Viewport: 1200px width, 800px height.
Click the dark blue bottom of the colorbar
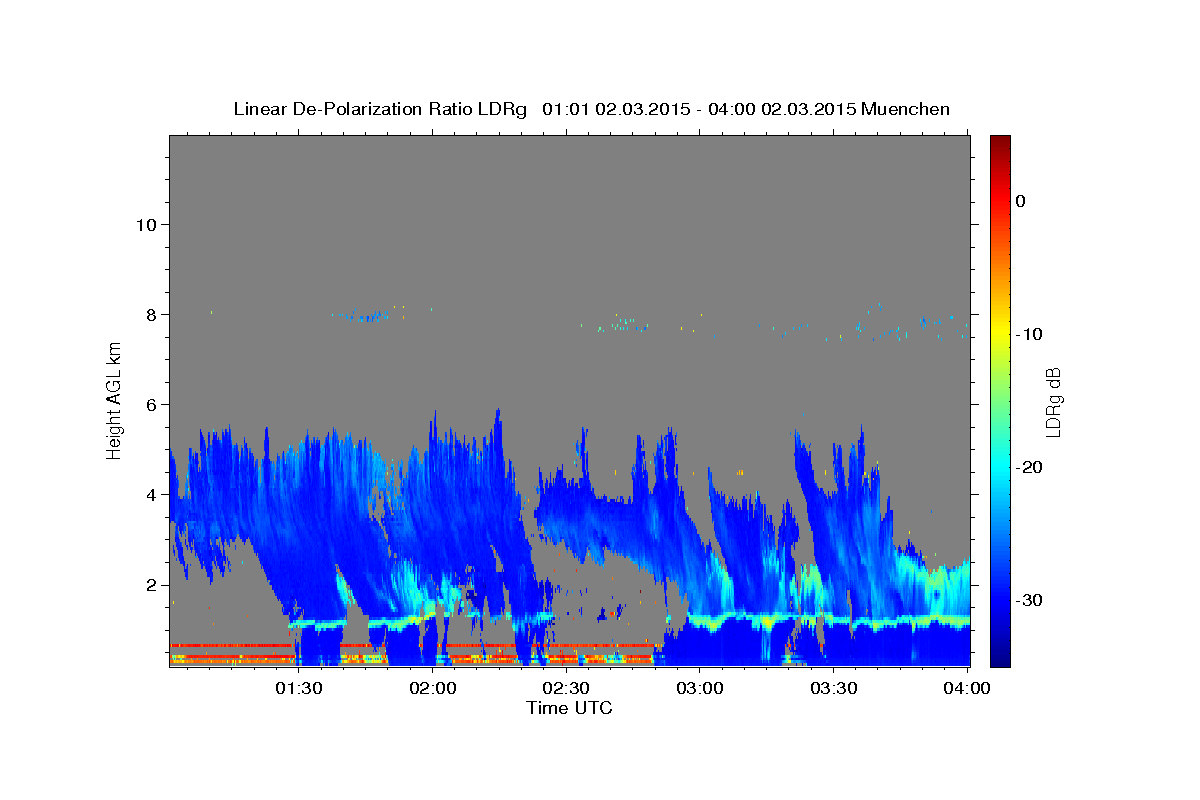click(1000, 658)
